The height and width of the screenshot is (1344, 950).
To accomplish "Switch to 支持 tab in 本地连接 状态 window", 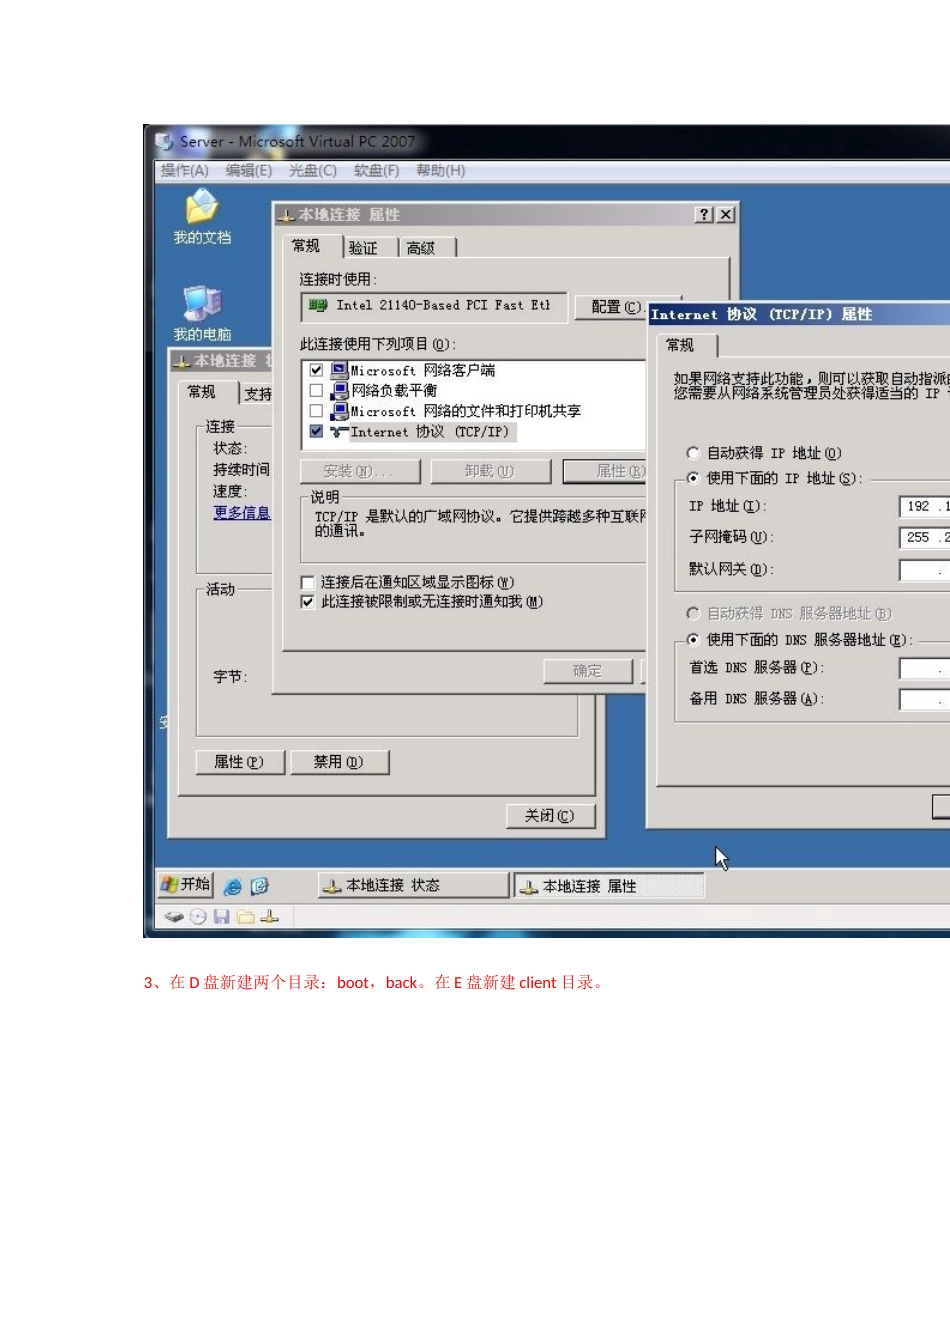I will pyautogui.click(x=258, y=394).
